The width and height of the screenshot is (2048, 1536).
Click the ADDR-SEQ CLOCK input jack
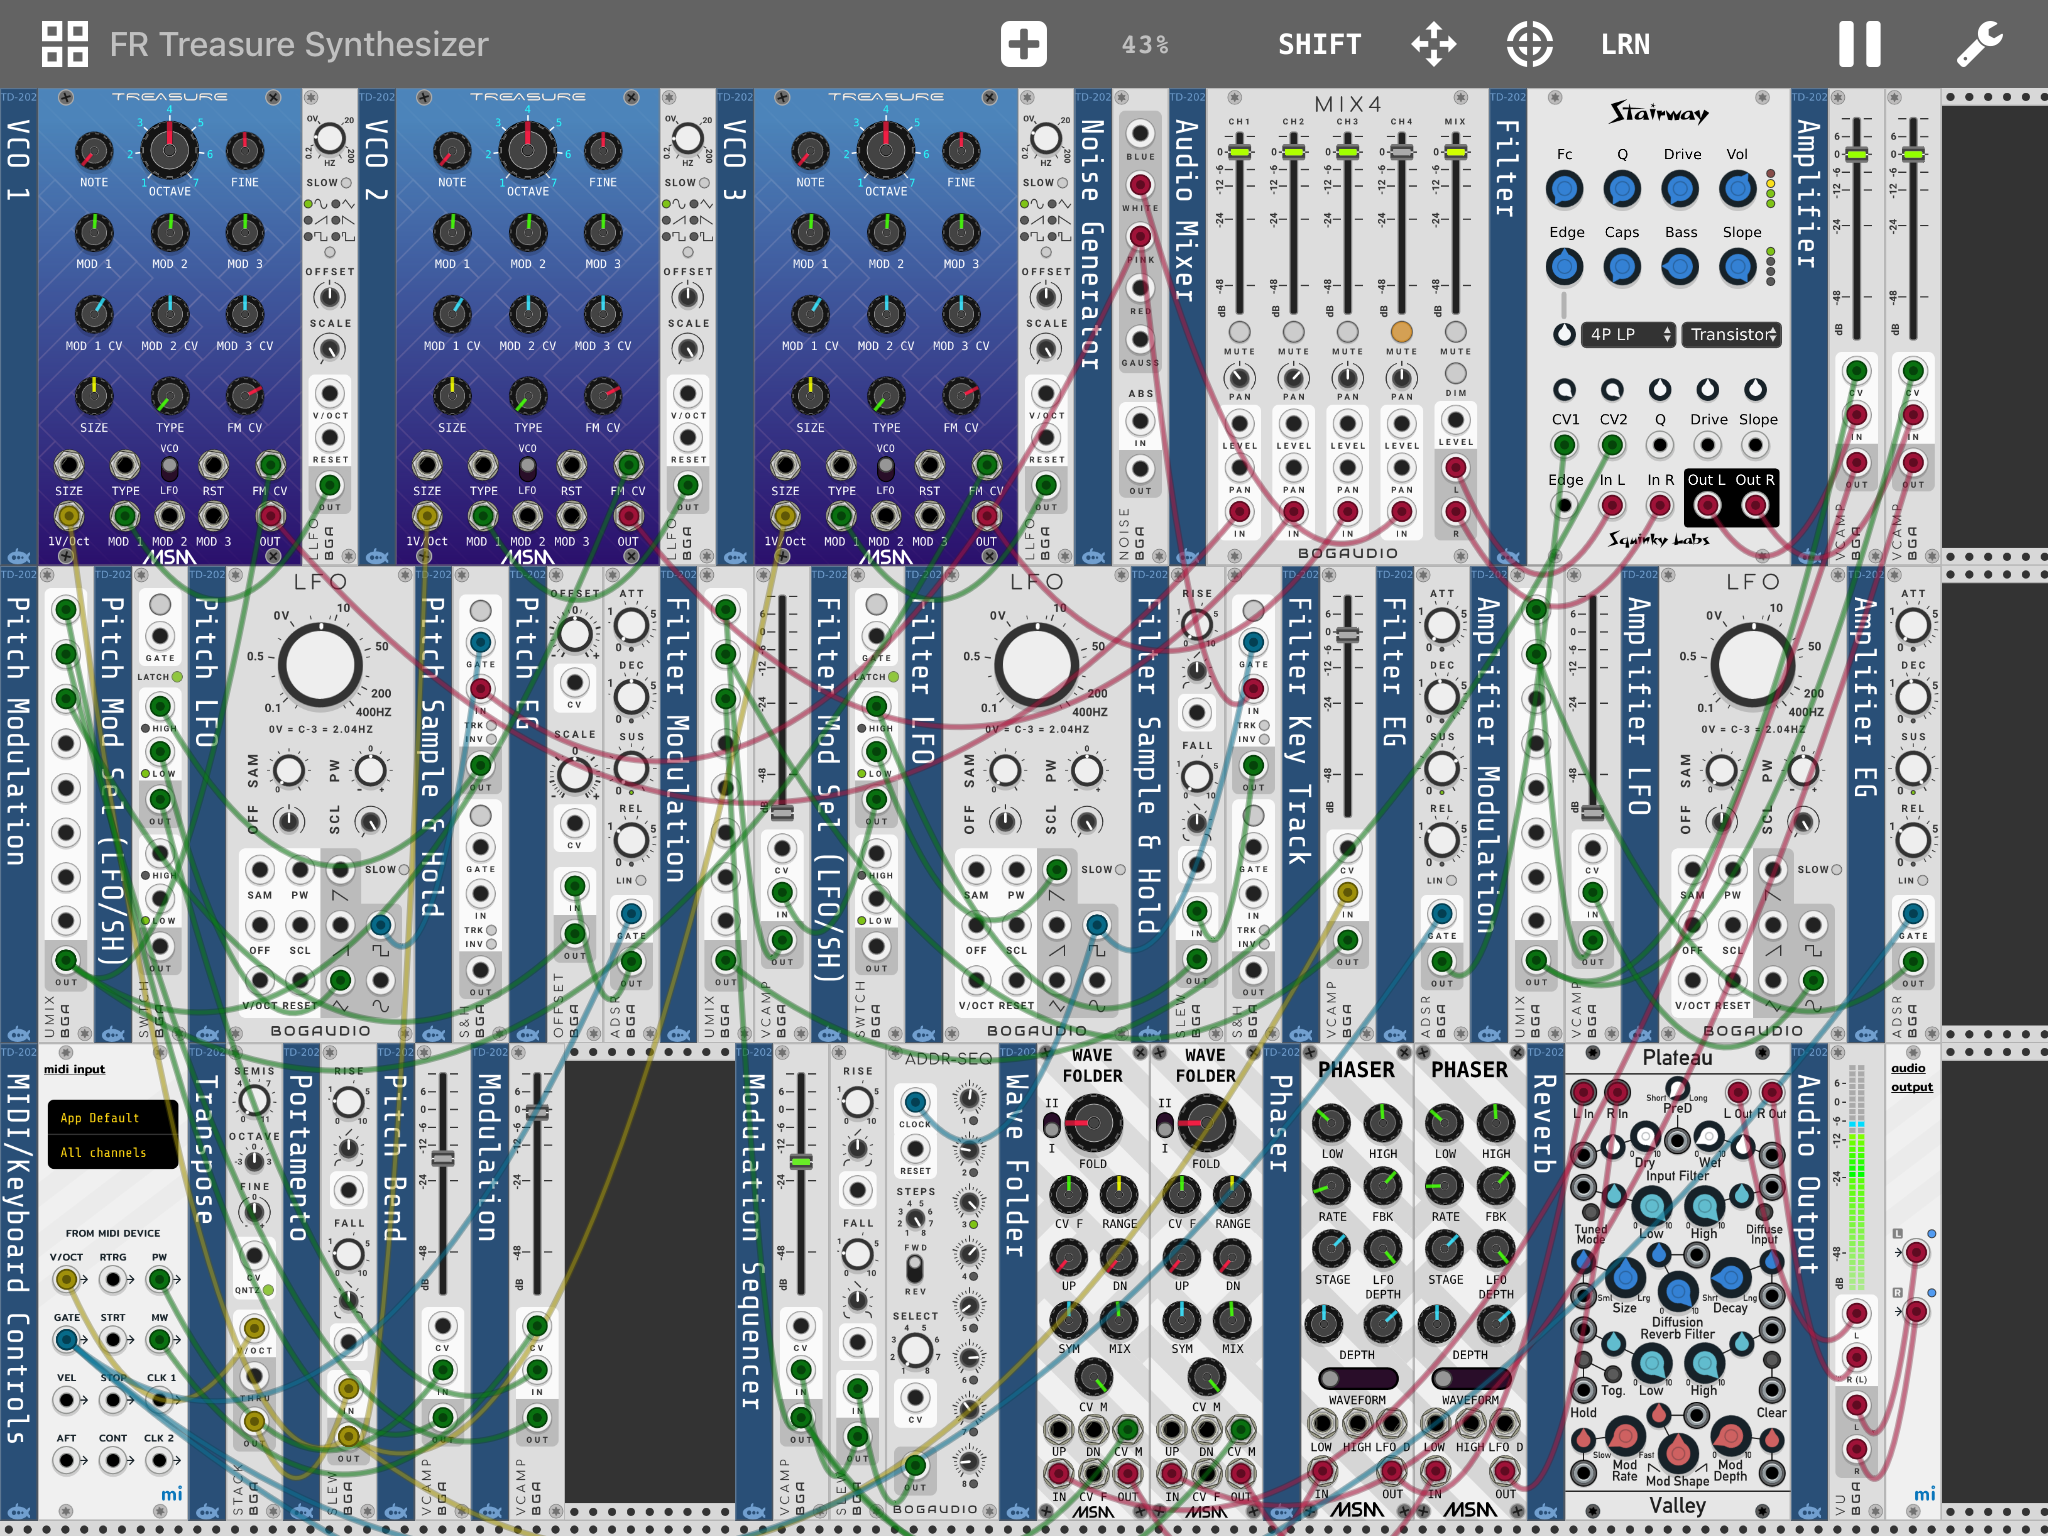click(x=914, y=1102)
